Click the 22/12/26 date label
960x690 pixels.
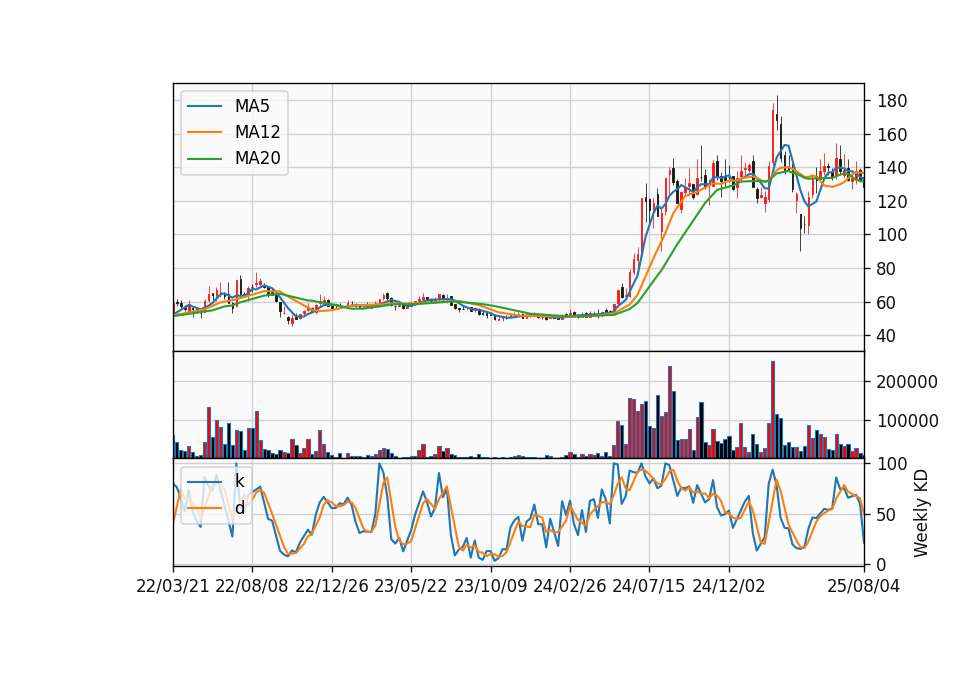tap(332, 586)
